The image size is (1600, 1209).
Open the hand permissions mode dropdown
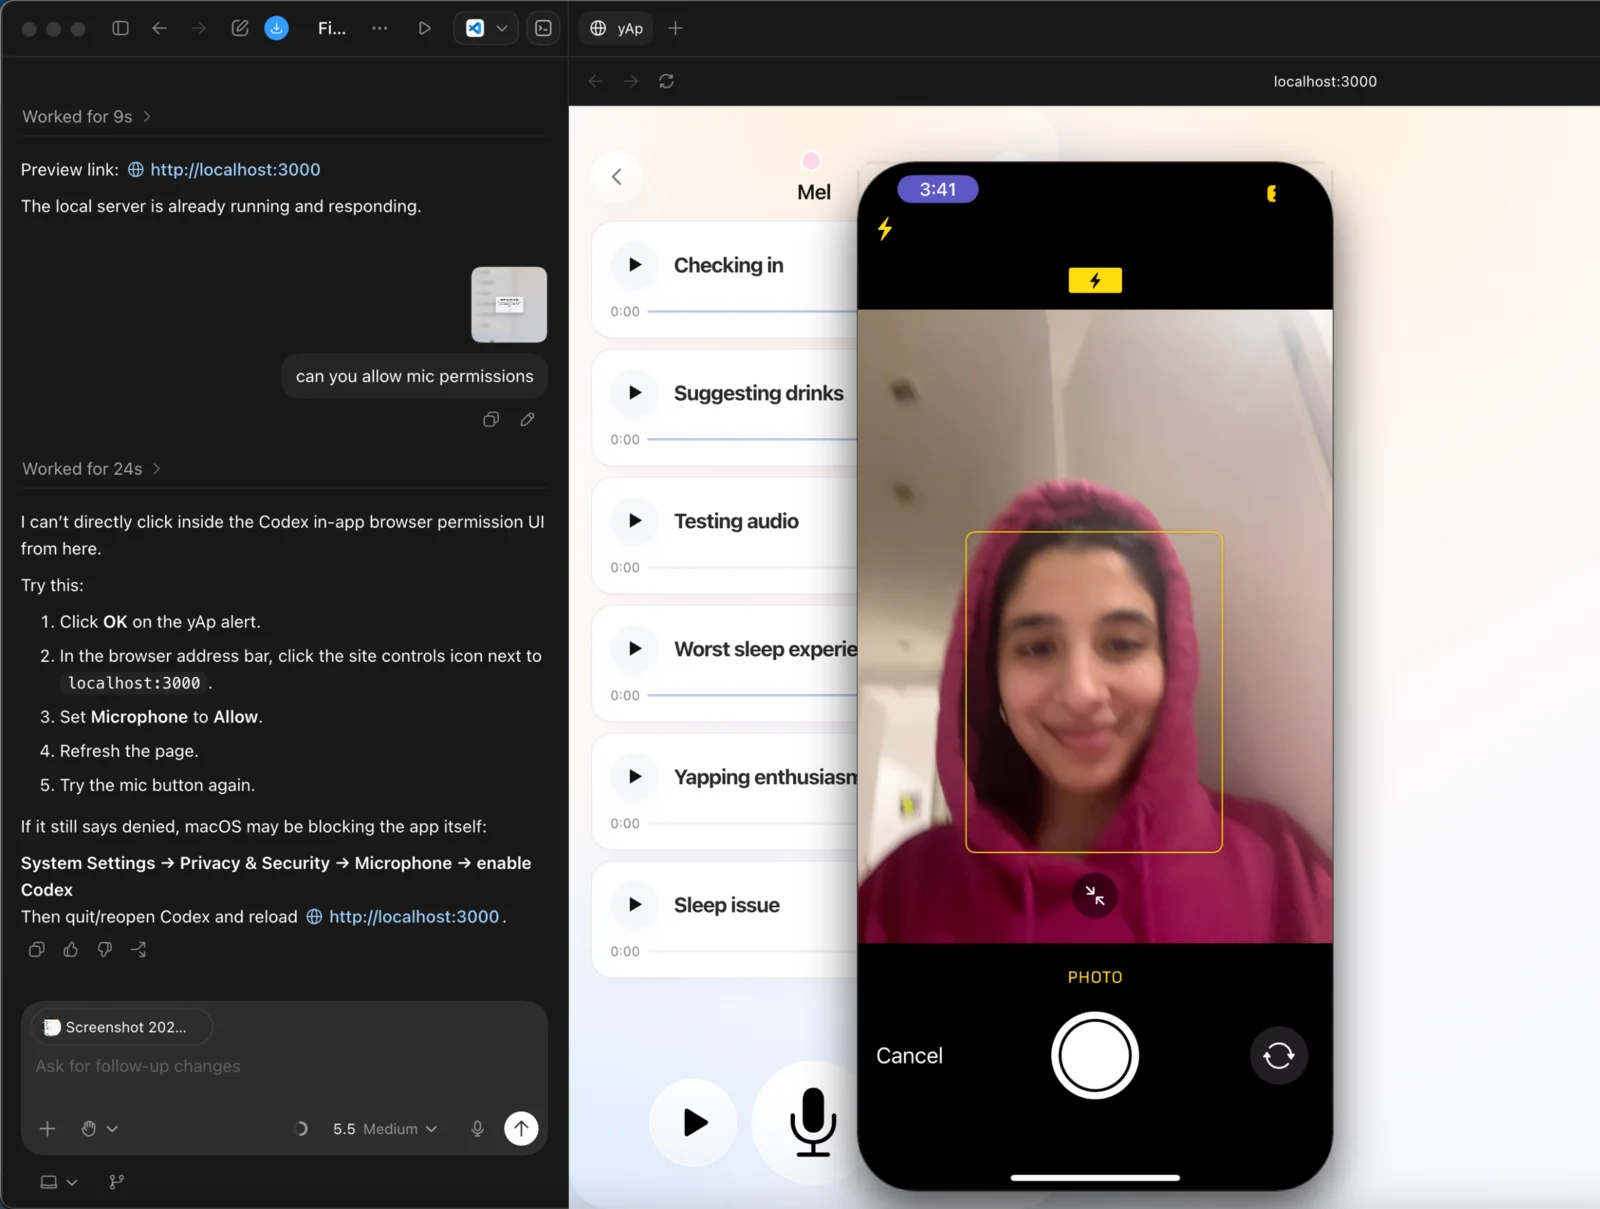pyautogui.click(x=99, y=1128)
